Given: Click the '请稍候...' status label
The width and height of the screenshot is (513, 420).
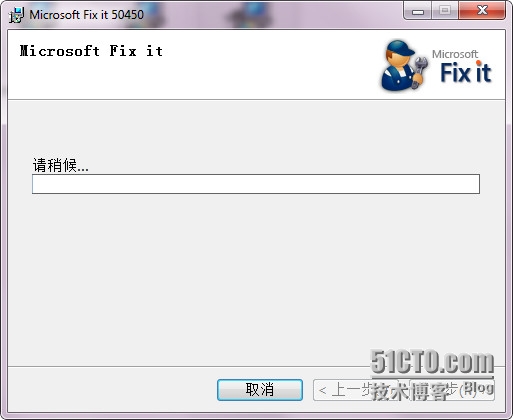Looking at the screenshot, I should (x=61, y=165).
